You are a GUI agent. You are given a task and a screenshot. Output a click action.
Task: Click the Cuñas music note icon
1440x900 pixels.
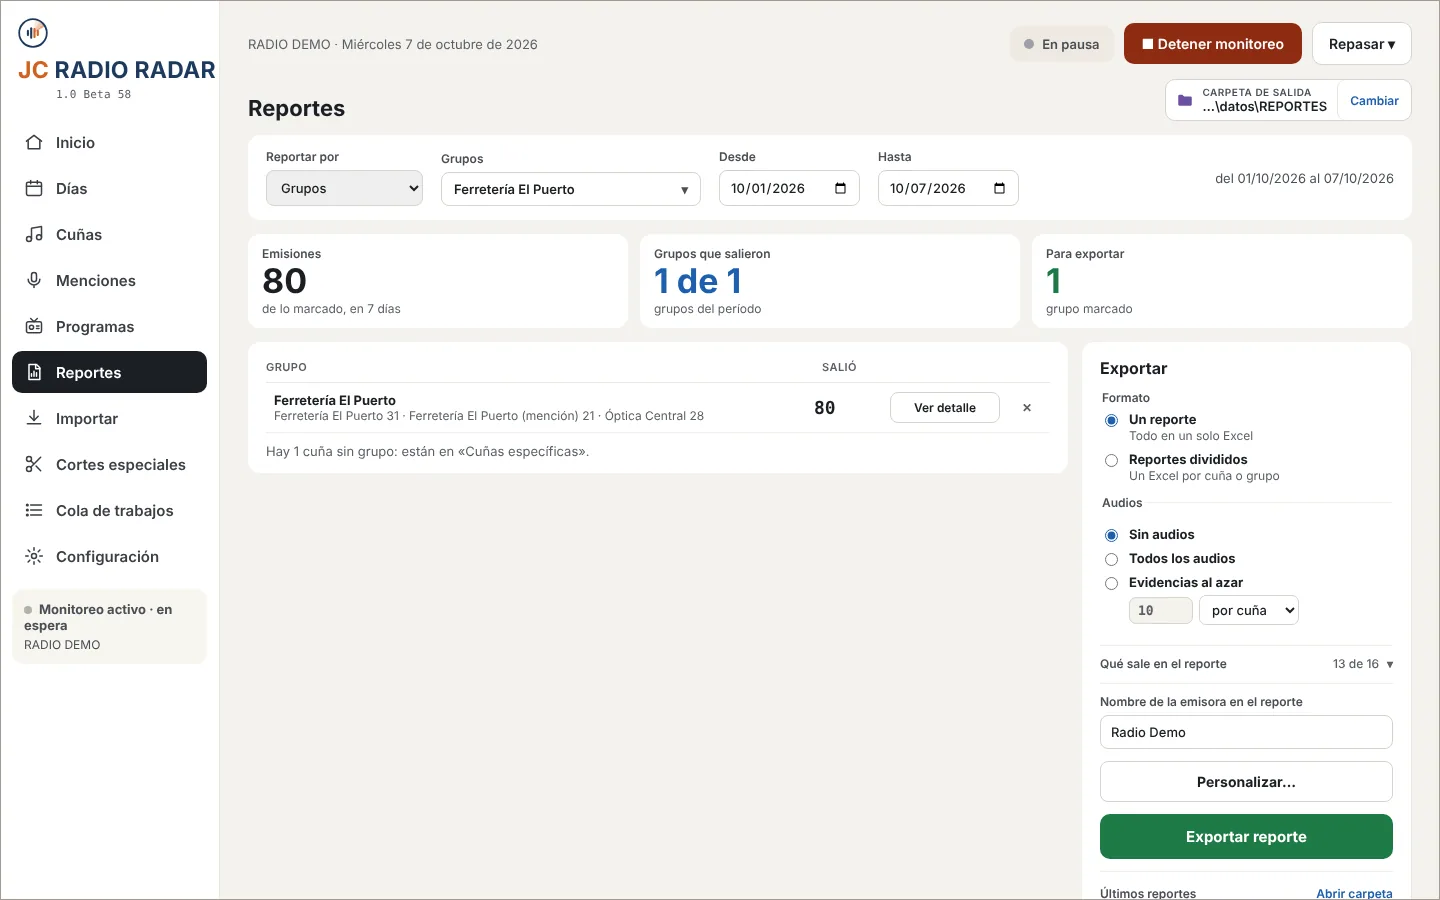[x=34, y=235]
